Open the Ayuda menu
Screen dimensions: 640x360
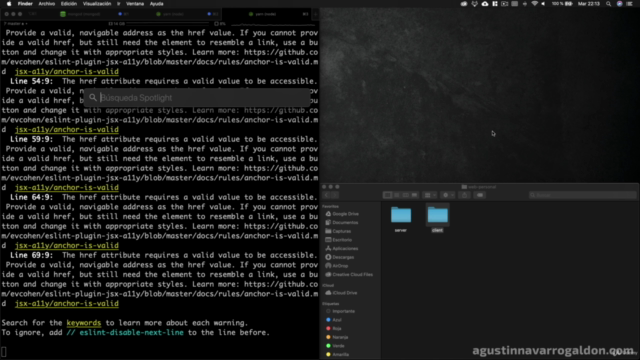tap(156, 4)
